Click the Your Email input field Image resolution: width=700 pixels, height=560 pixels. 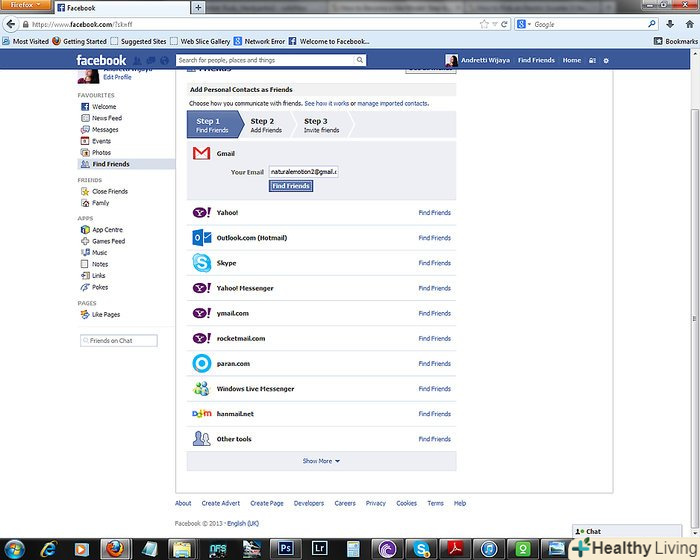coord(303,171)
